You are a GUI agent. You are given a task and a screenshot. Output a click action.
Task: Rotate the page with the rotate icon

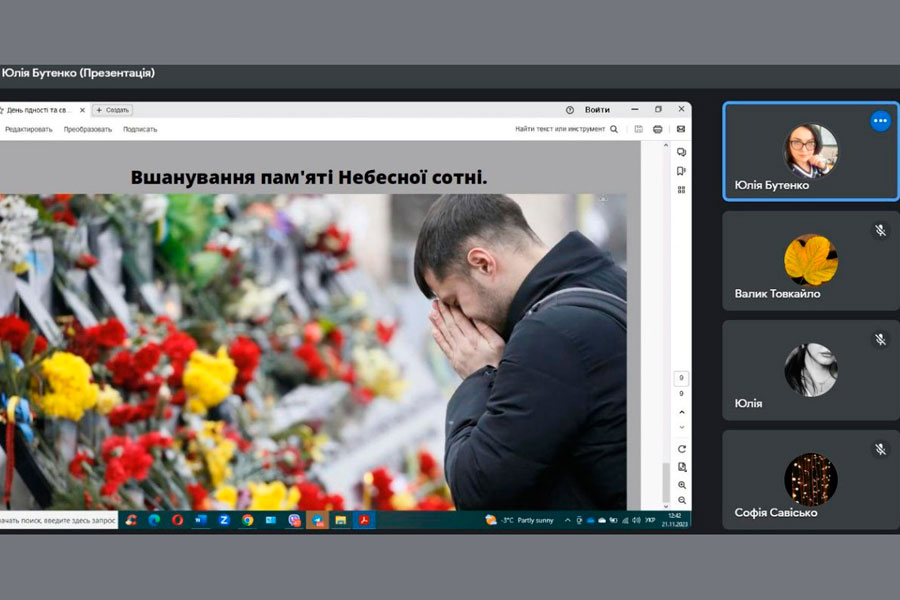point(681,449)
